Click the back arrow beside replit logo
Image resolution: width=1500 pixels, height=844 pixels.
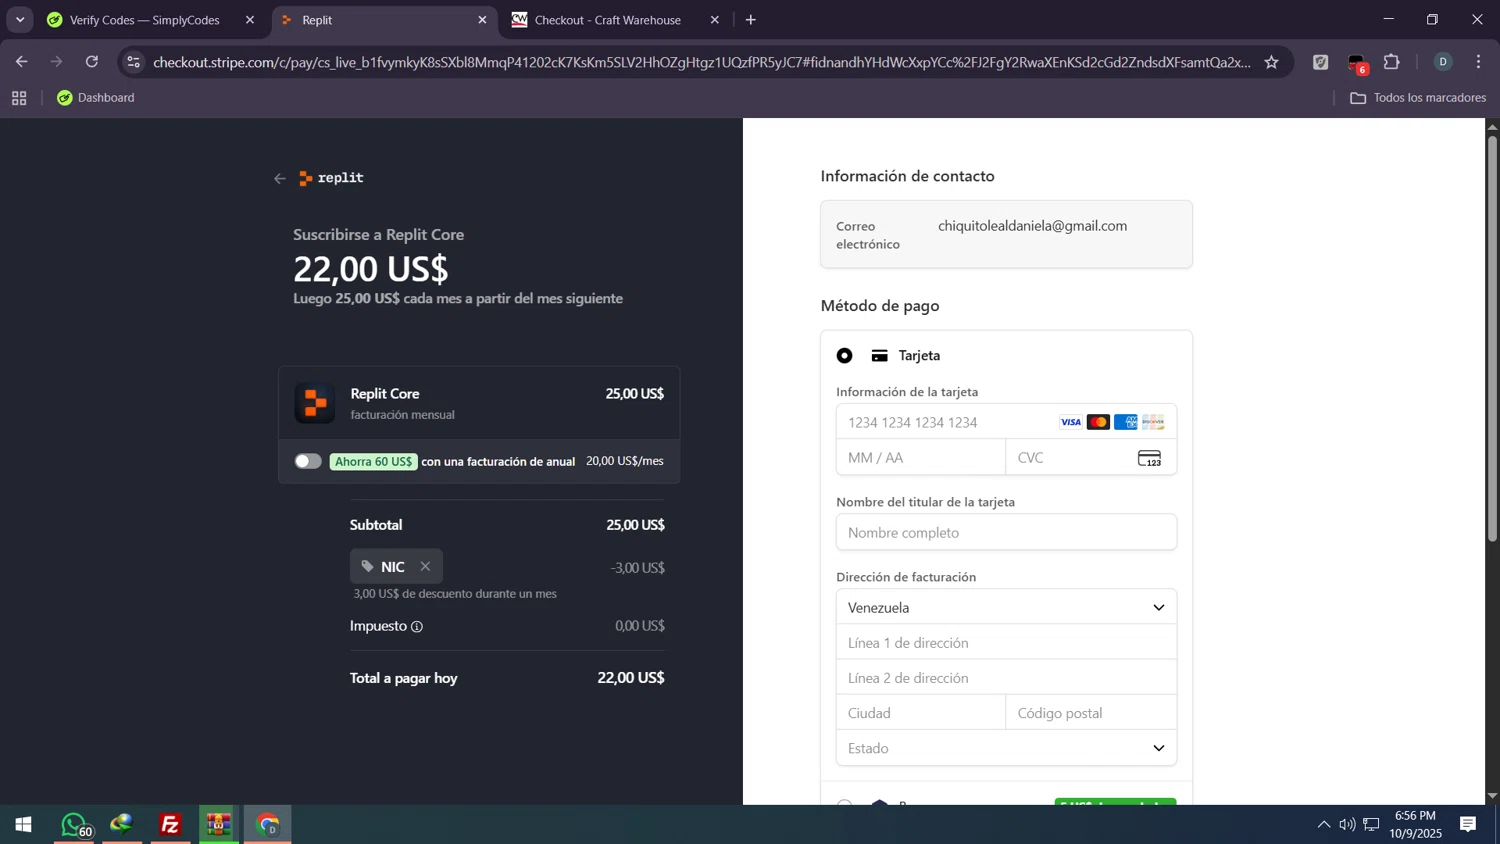280,179
